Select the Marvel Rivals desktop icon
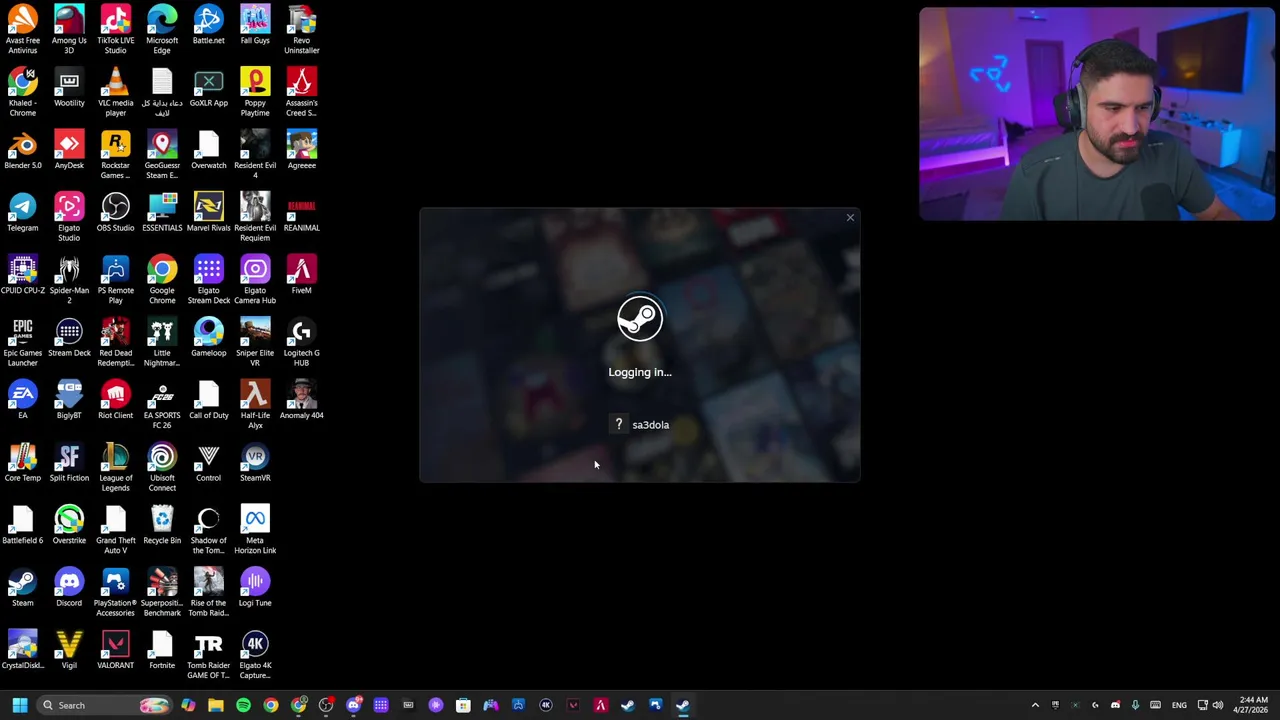Image resolution: width=1280 pixels, height=720 pixels. [x=208, y=212]
